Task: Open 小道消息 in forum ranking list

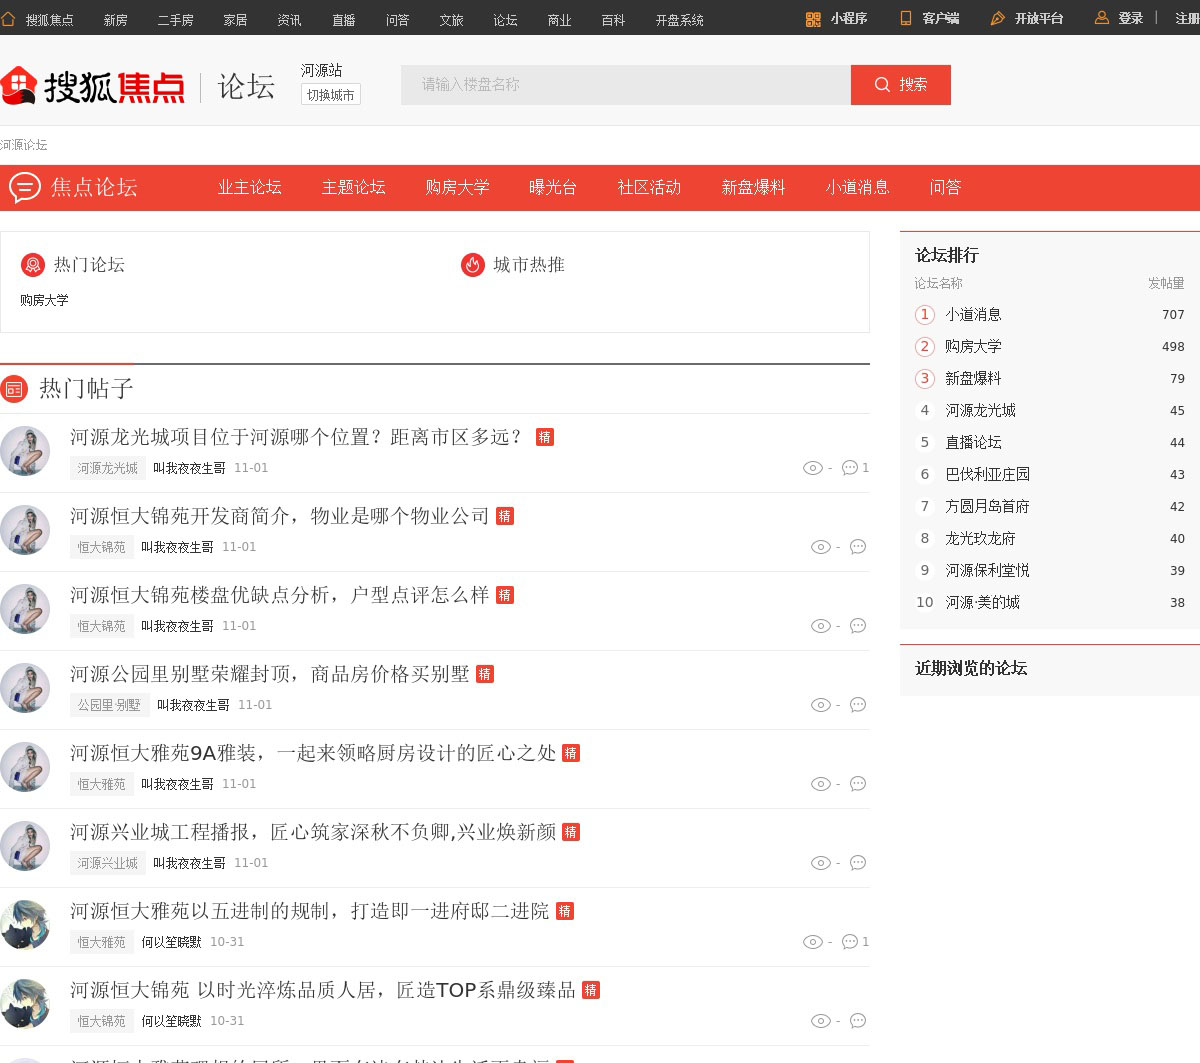Action: pyautogui.click(x=973, y=315)
